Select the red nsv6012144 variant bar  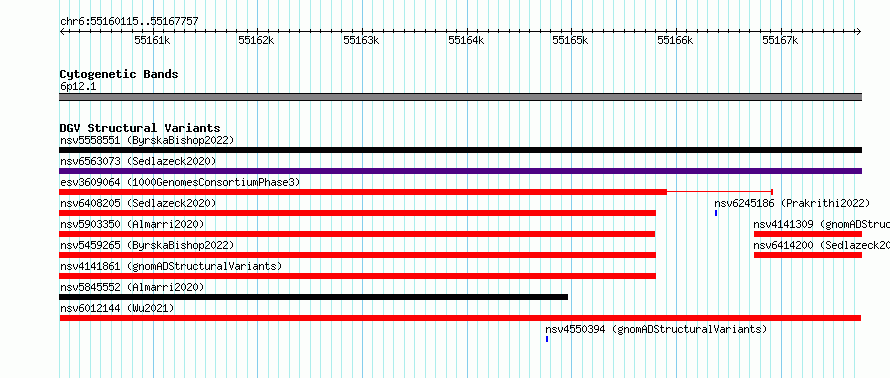tap(460, 318)
